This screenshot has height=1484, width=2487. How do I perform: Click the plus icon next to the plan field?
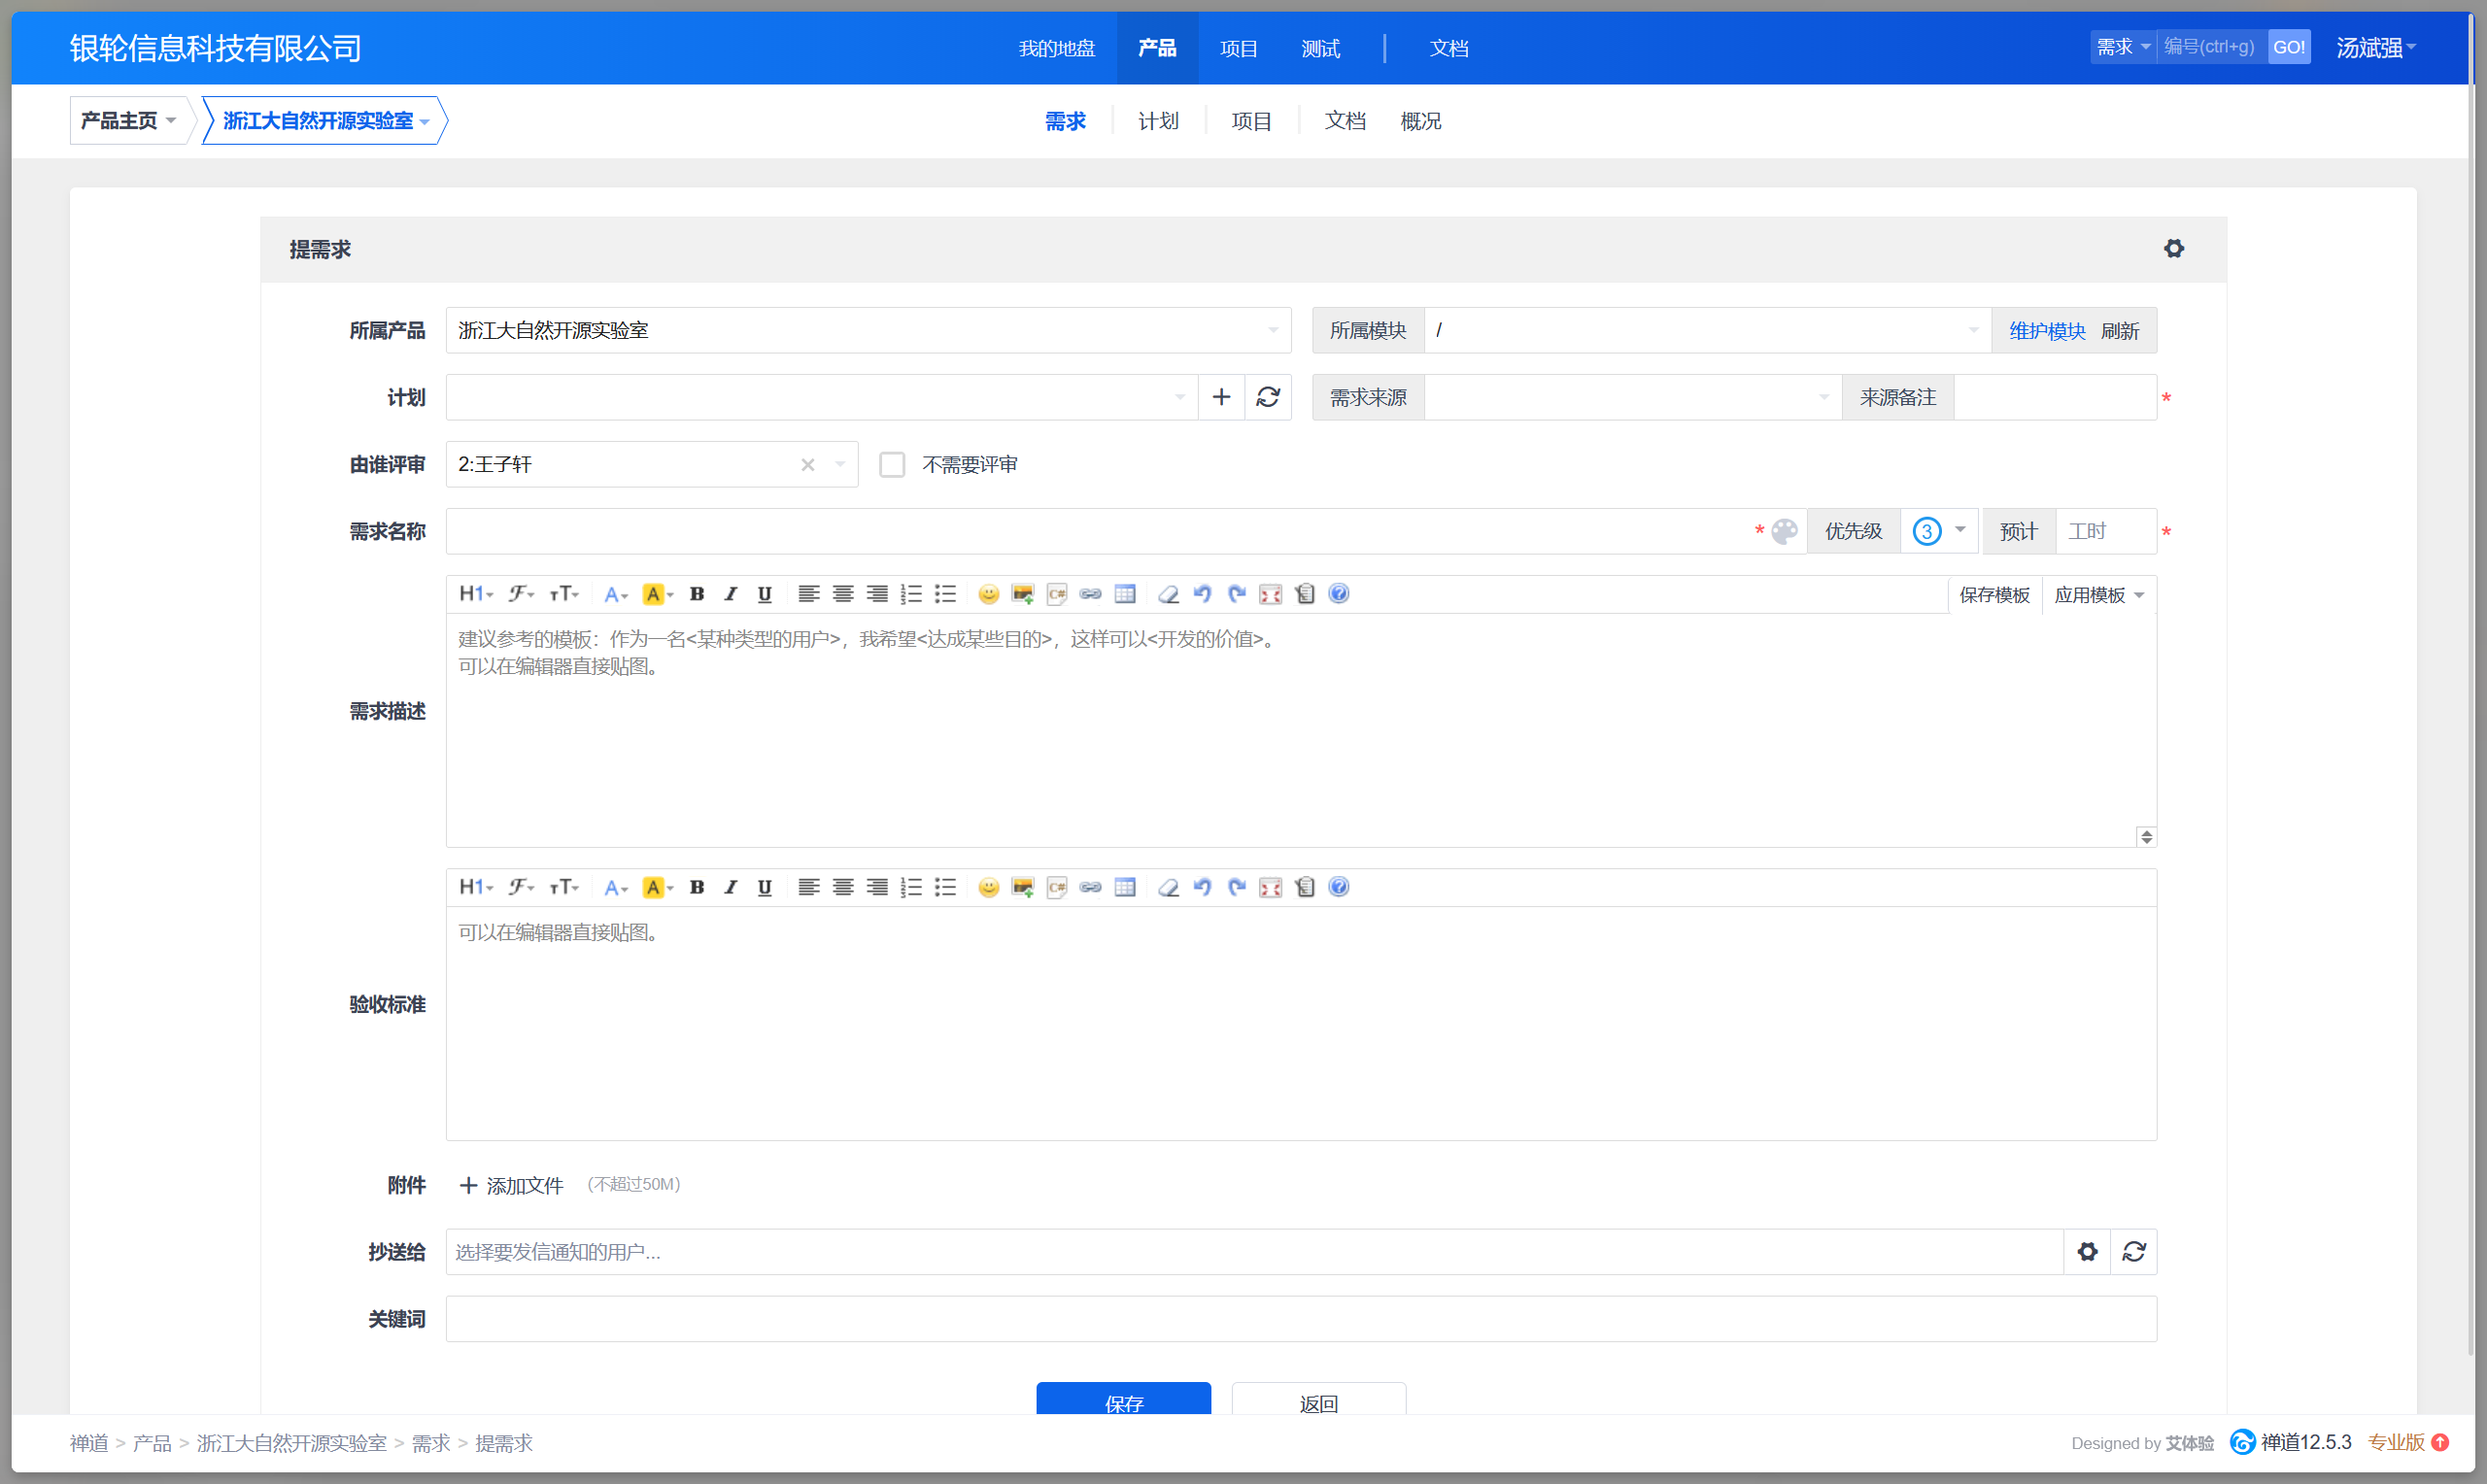pyautogui.click(x=1221, y=397)
